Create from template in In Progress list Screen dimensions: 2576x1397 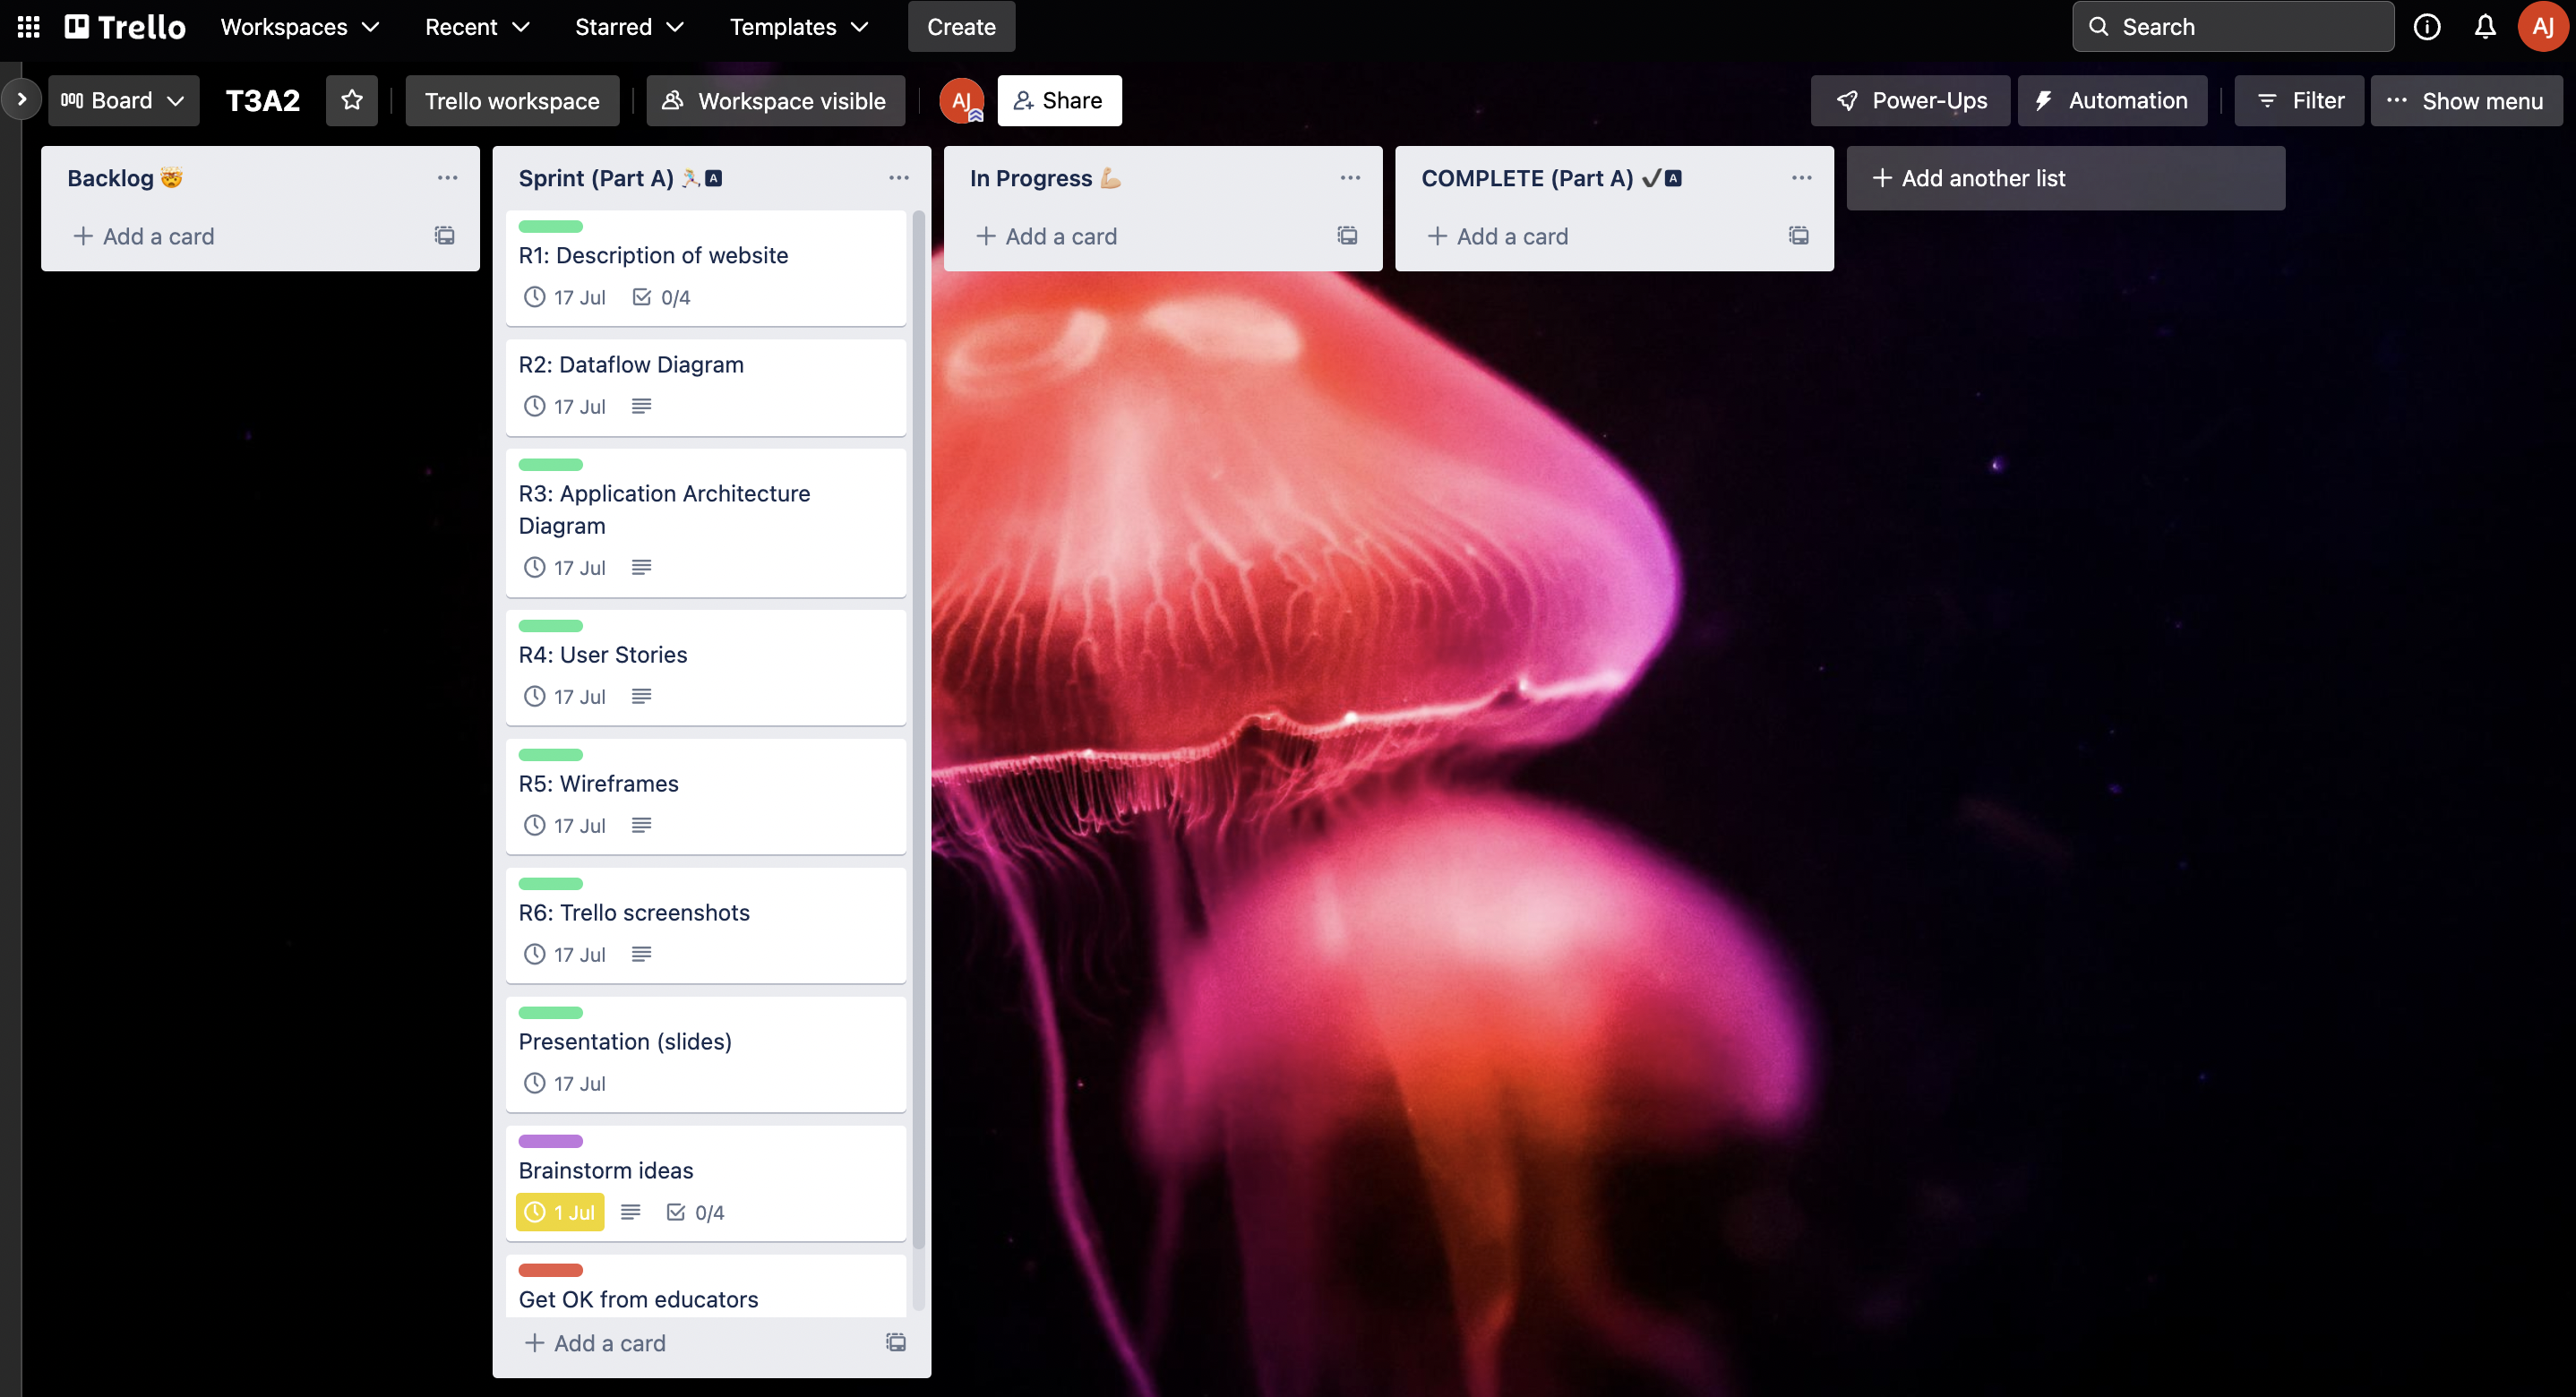(1347, 236)
